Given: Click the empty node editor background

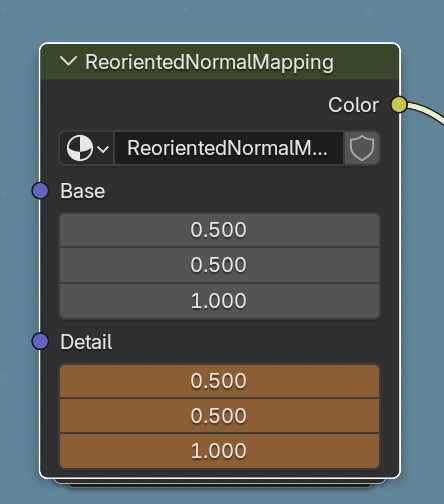Looking at the screenshot, I should click(x=220, y=20).
